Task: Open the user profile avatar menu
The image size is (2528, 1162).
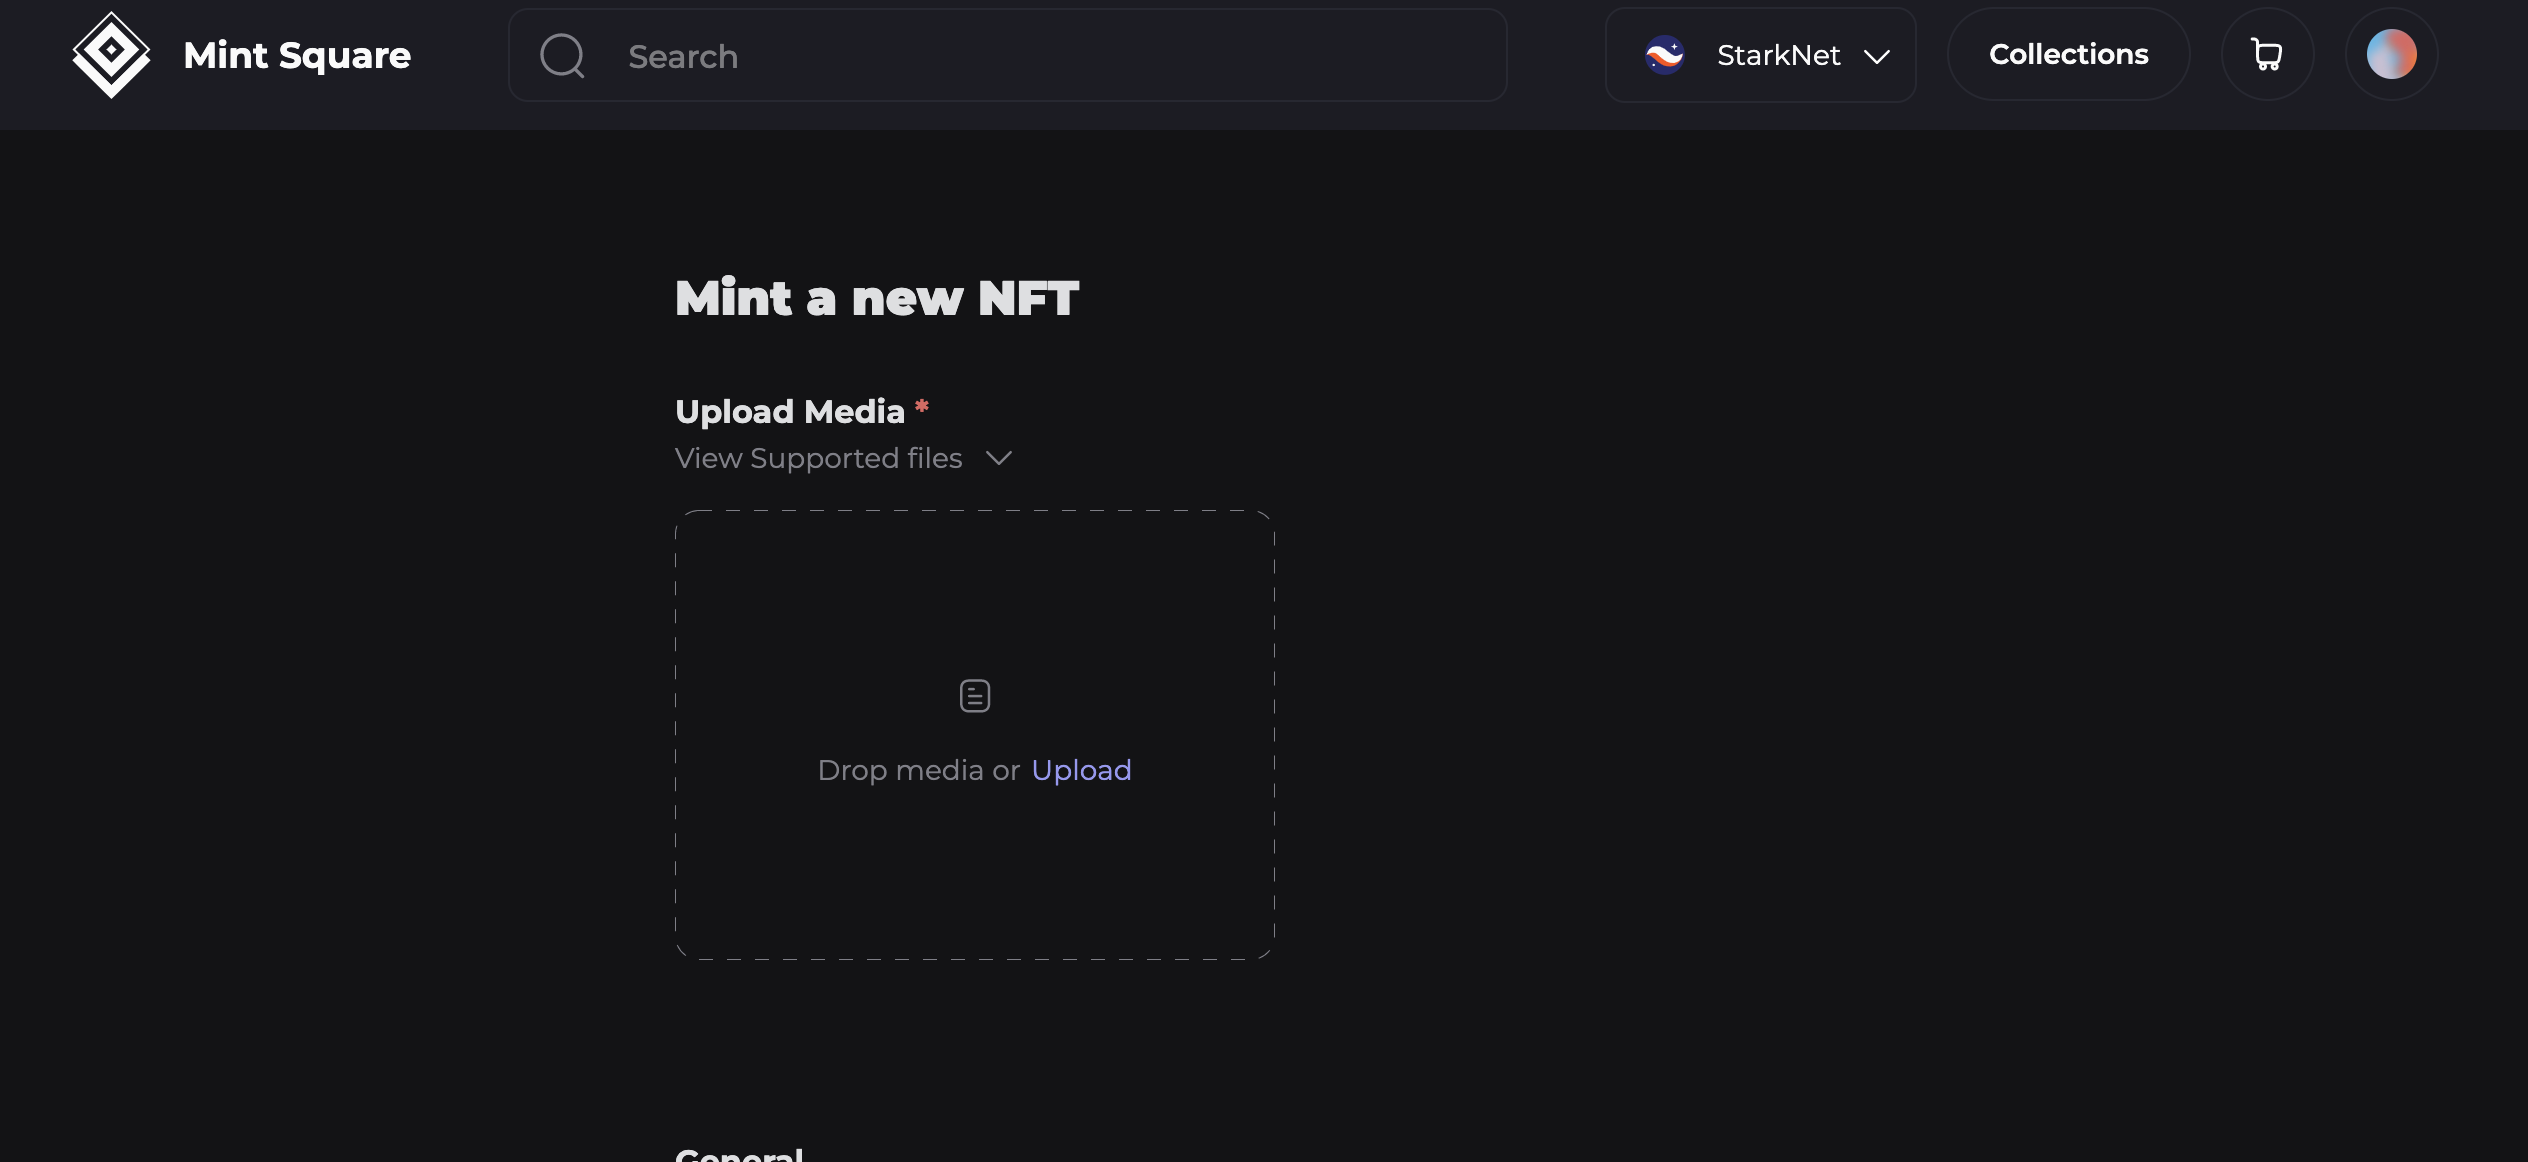Action: (2391, 54)
